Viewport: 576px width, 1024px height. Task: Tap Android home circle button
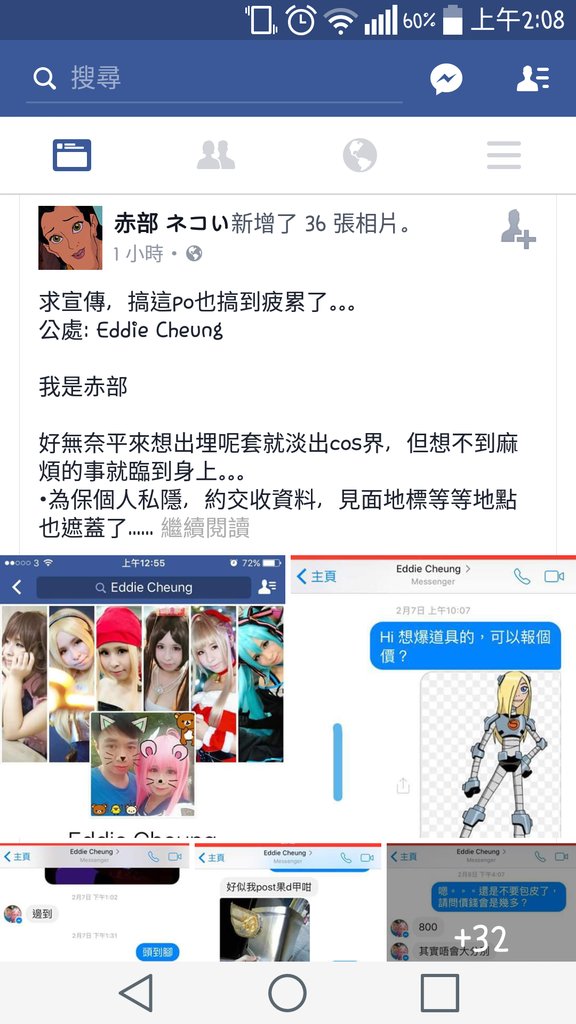pyautogui.click(x=287, y=993)
